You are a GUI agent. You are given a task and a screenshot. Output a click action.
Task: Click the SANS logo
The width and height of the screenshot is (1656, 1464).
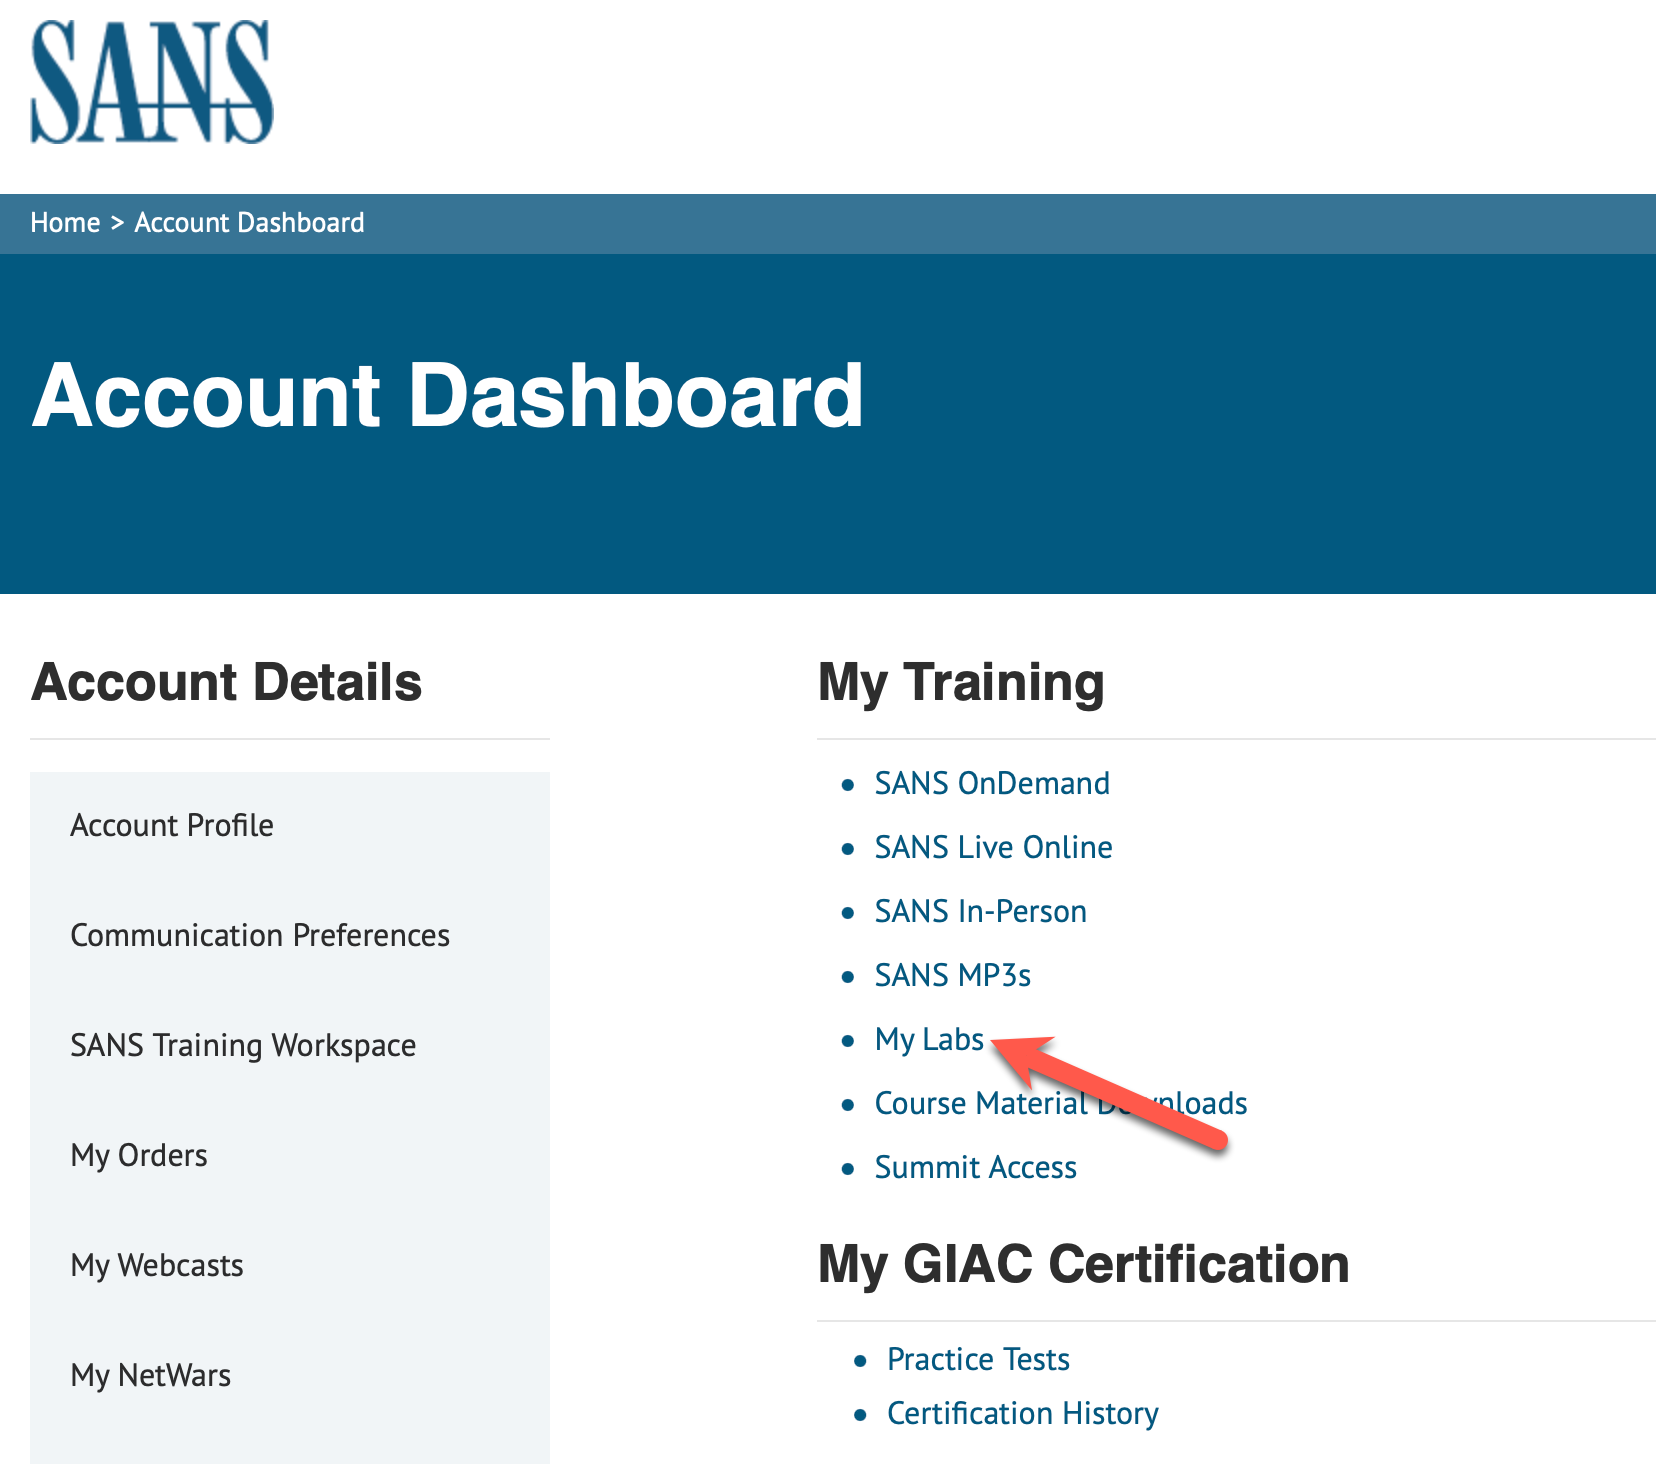(152, 83)
